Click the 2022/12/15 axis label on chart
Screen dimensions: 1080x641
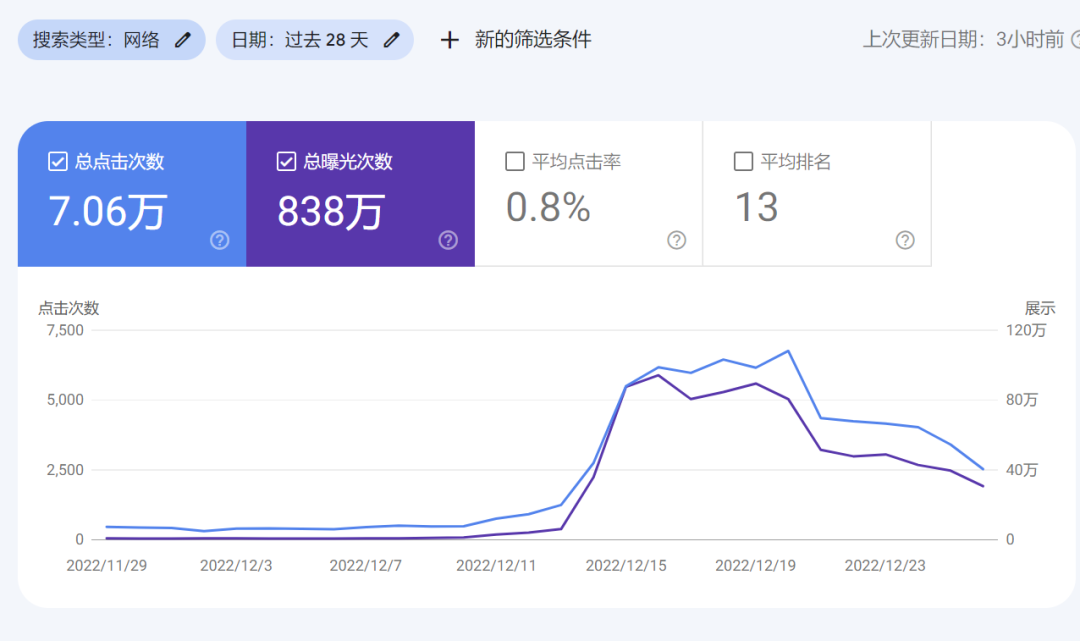point(624,564)
